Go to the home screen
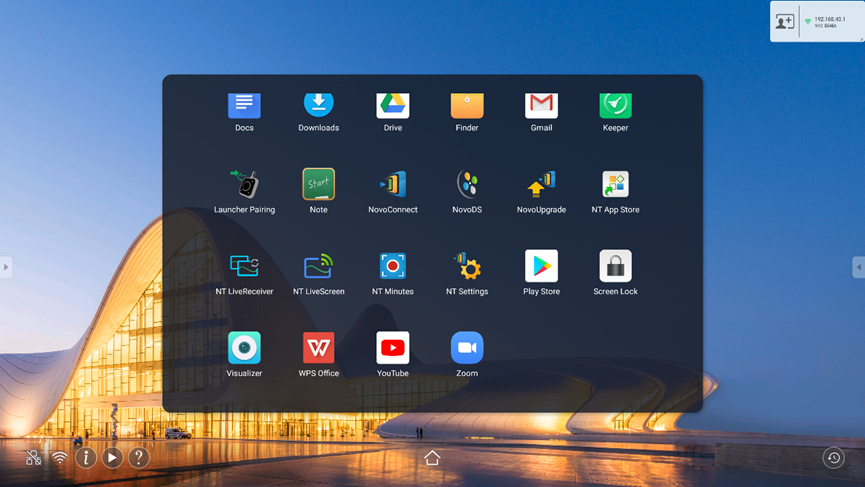 click(432, 457)
